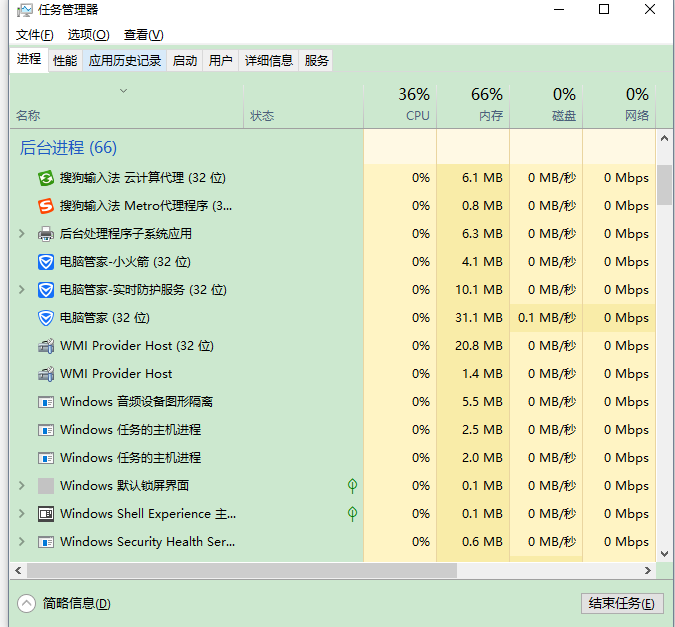The height and width of the screenshot is (627, 675).
Task: Click horizontal scrollbar left arrow
Action: [x=18, y=571]
